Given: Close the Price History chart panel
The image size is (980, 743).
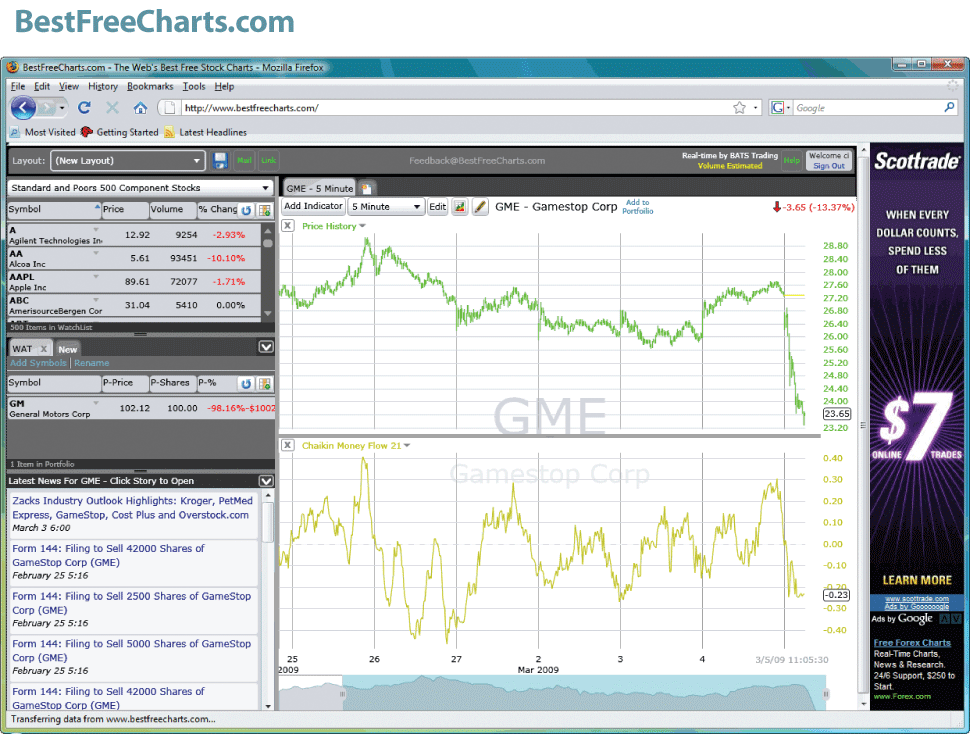Looking at the screenshot, I should click(288, 226).
